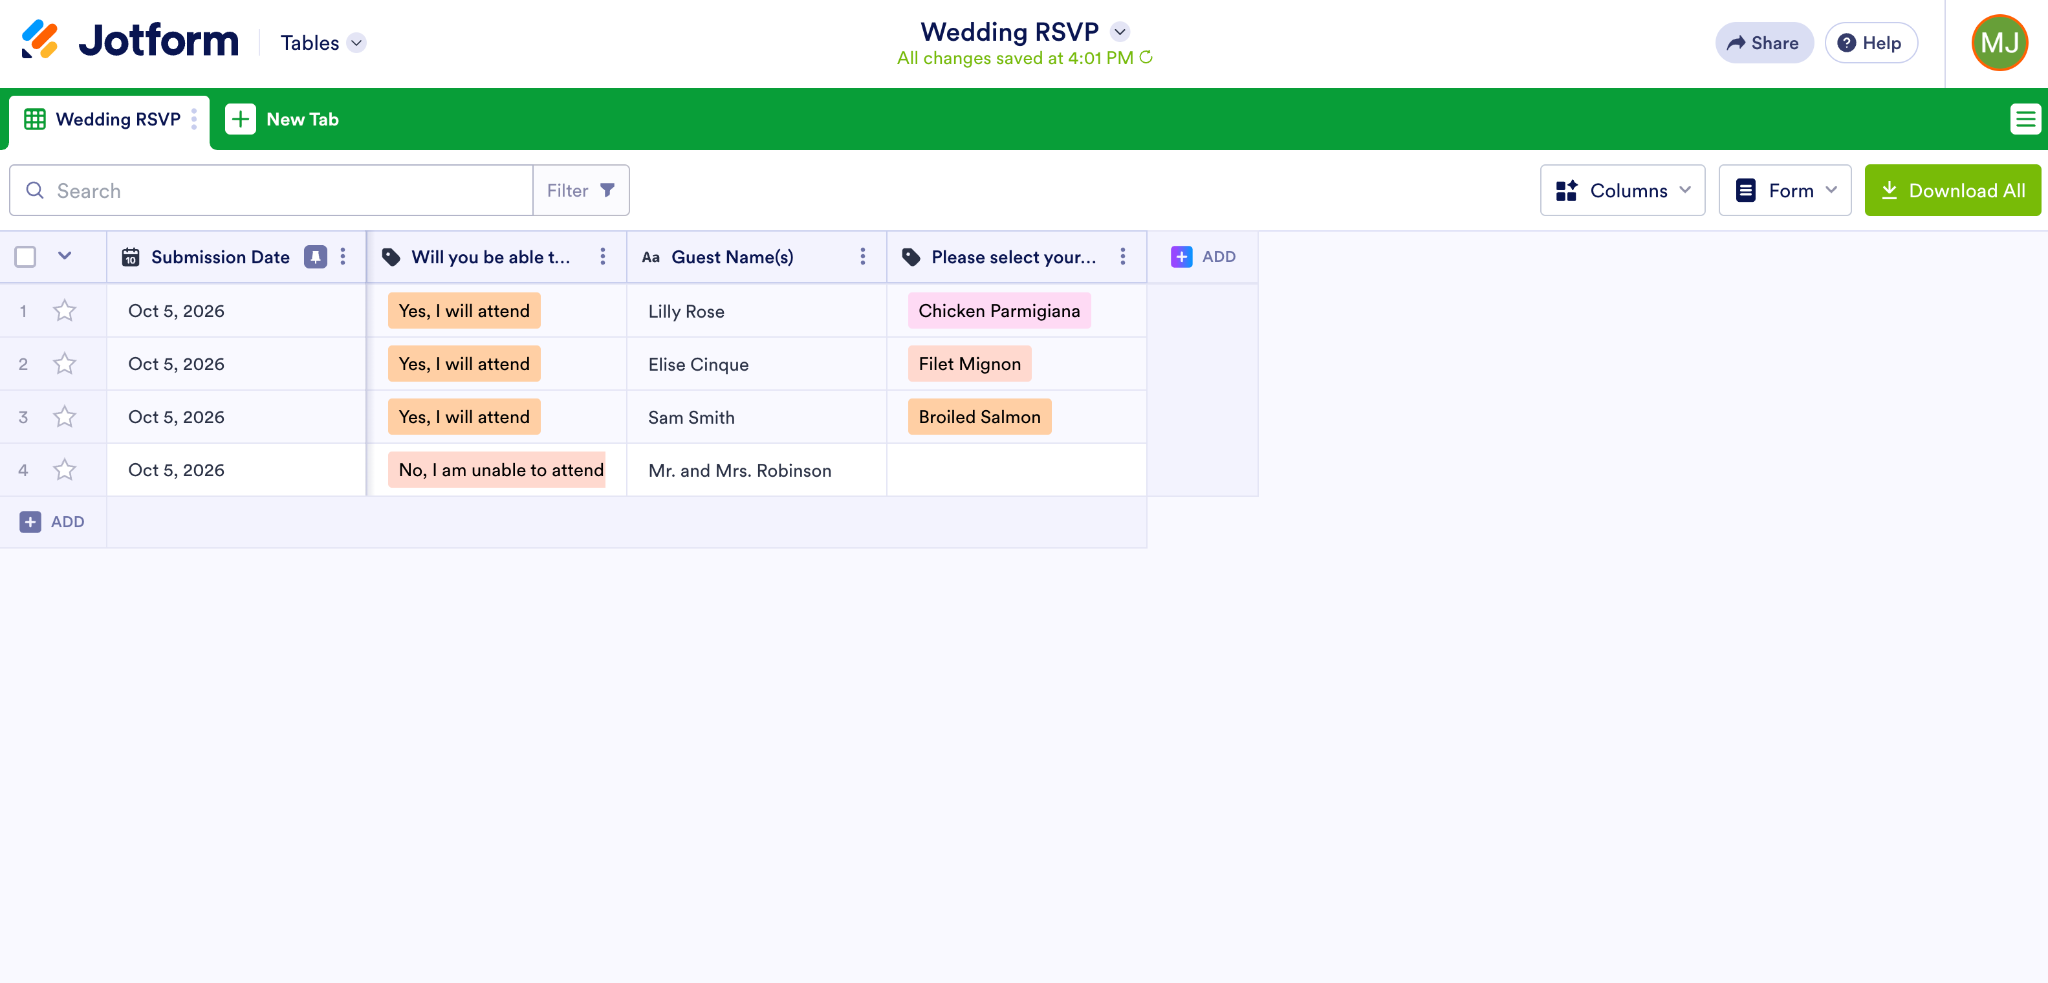Open the MJ user avatar menu
This screenshot has width=2048, height=983.
pos(1999,43)
